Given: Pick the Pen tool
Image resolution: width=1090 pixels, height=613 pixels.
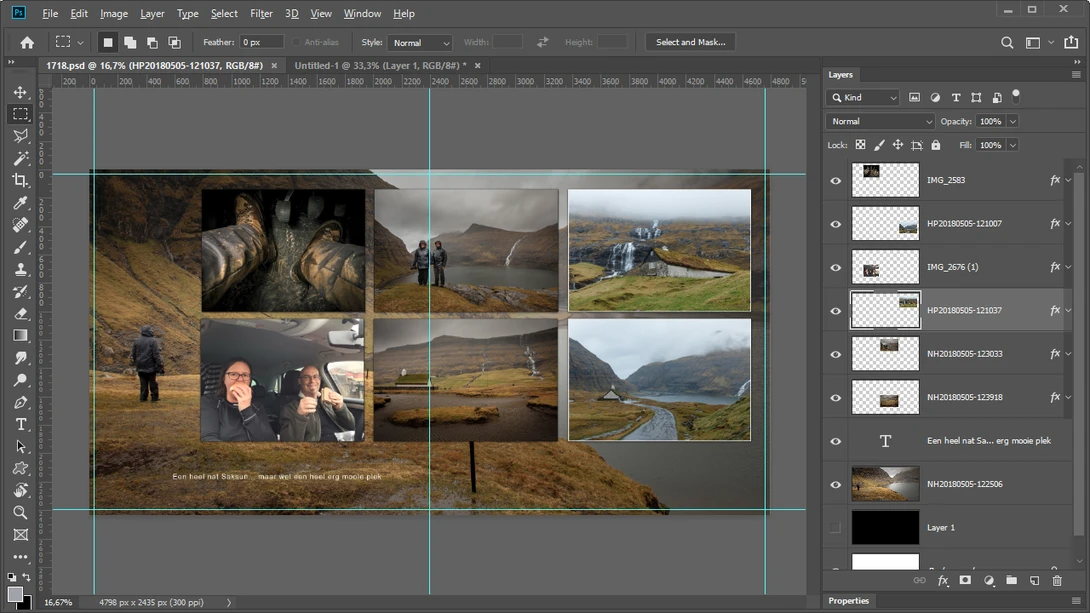Looking at the screenshot, I should [x=20, y=402].
